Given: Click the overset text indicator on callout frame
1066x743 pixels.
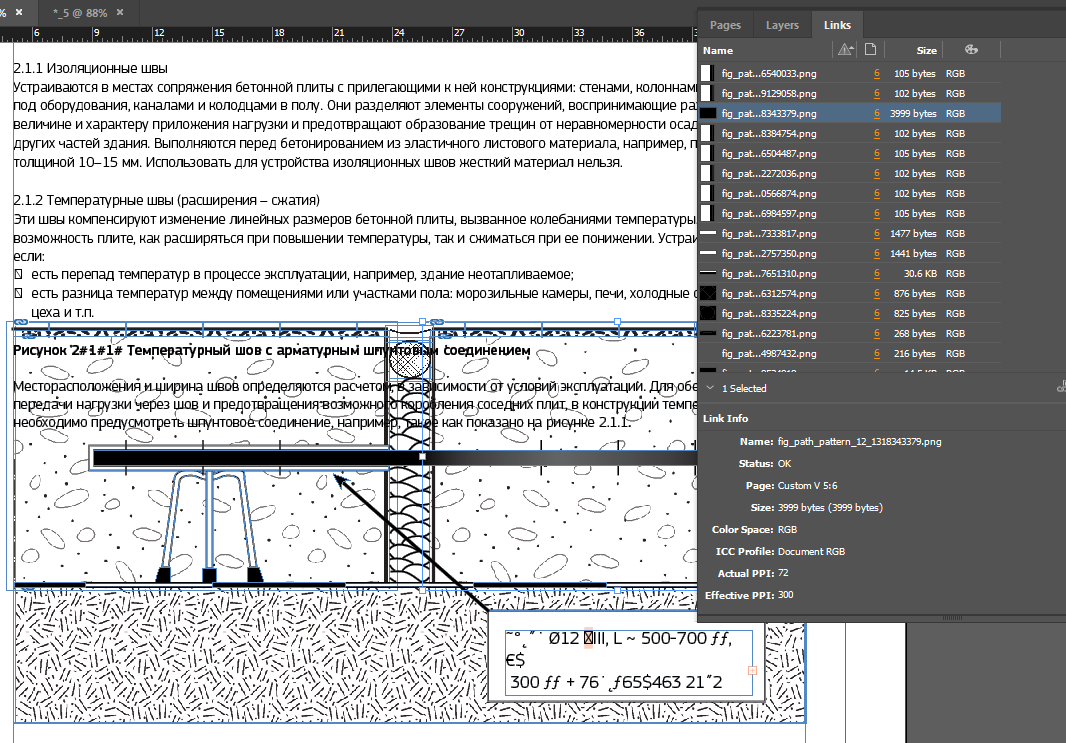Looking at the screenshot, I should tap(752, 671).
